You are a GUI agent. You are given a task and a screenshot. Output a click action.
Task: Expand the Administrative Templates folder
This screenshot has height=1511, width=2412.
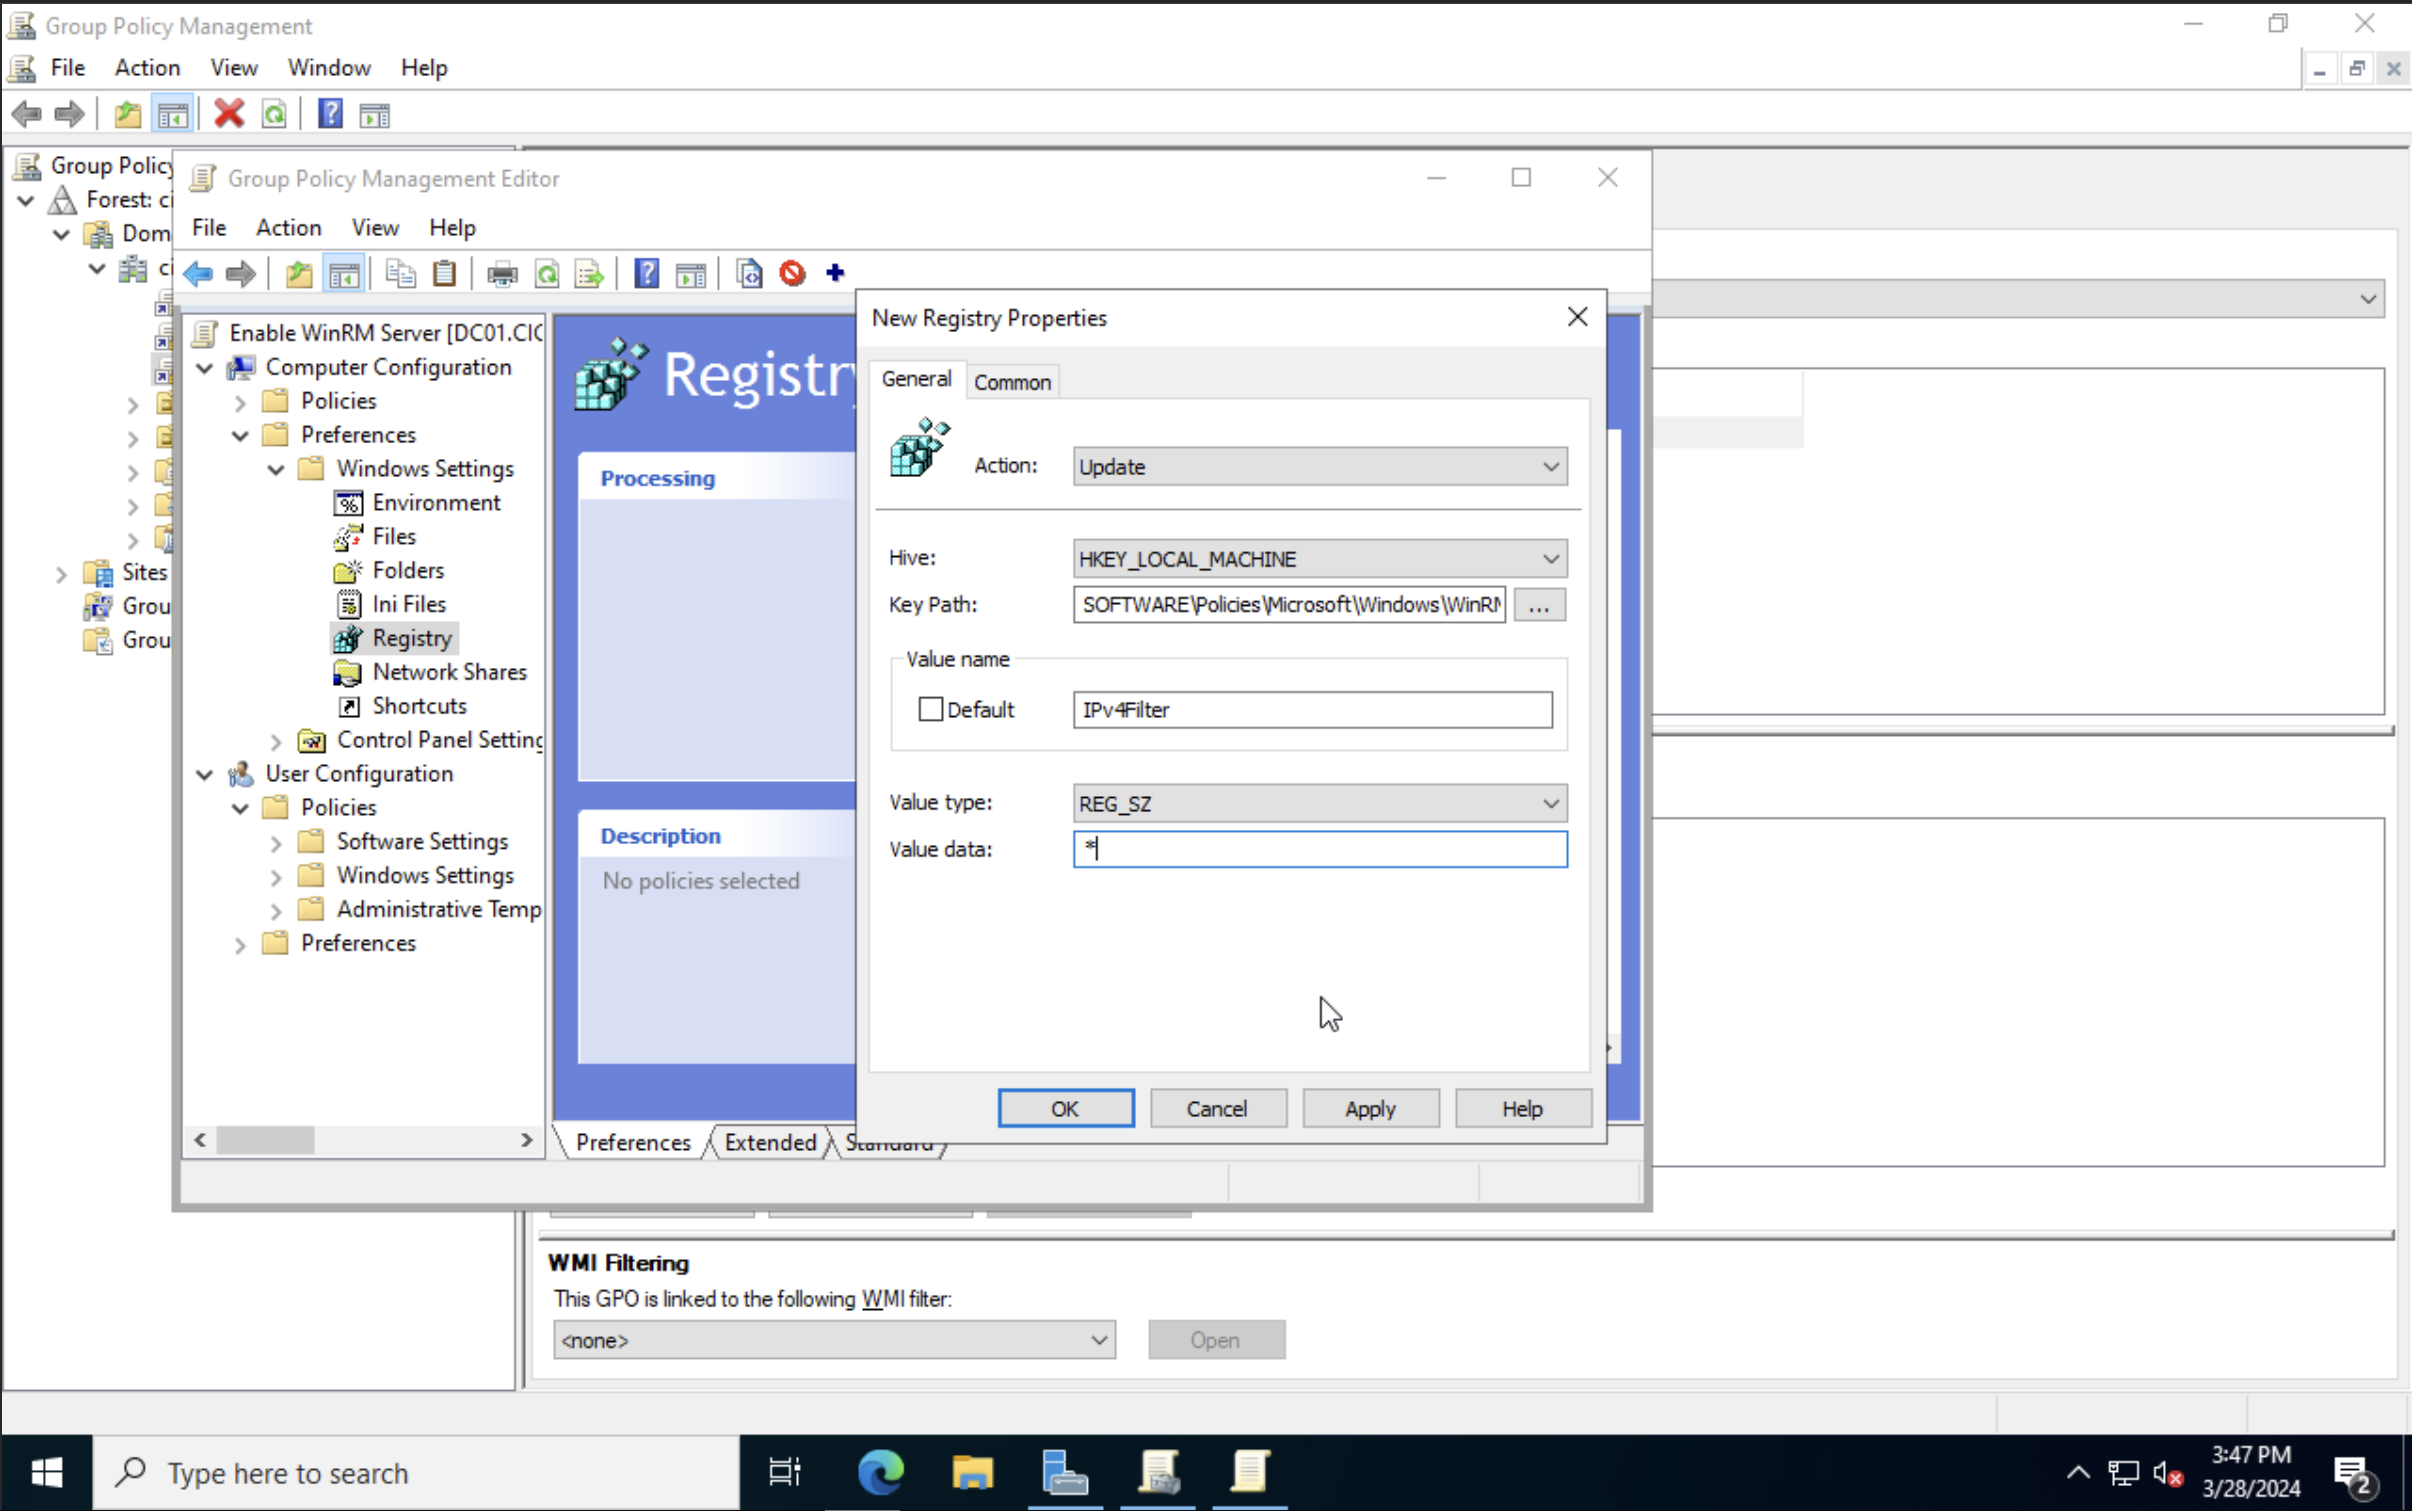276,911
